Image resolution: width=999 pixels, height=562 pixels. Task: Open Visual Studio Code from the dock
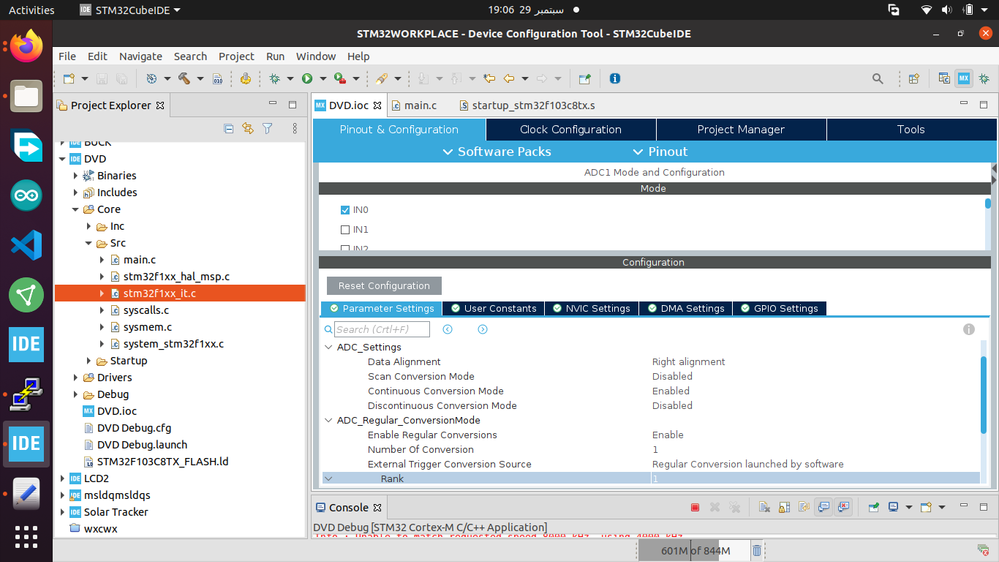click(x=26, y=245)
